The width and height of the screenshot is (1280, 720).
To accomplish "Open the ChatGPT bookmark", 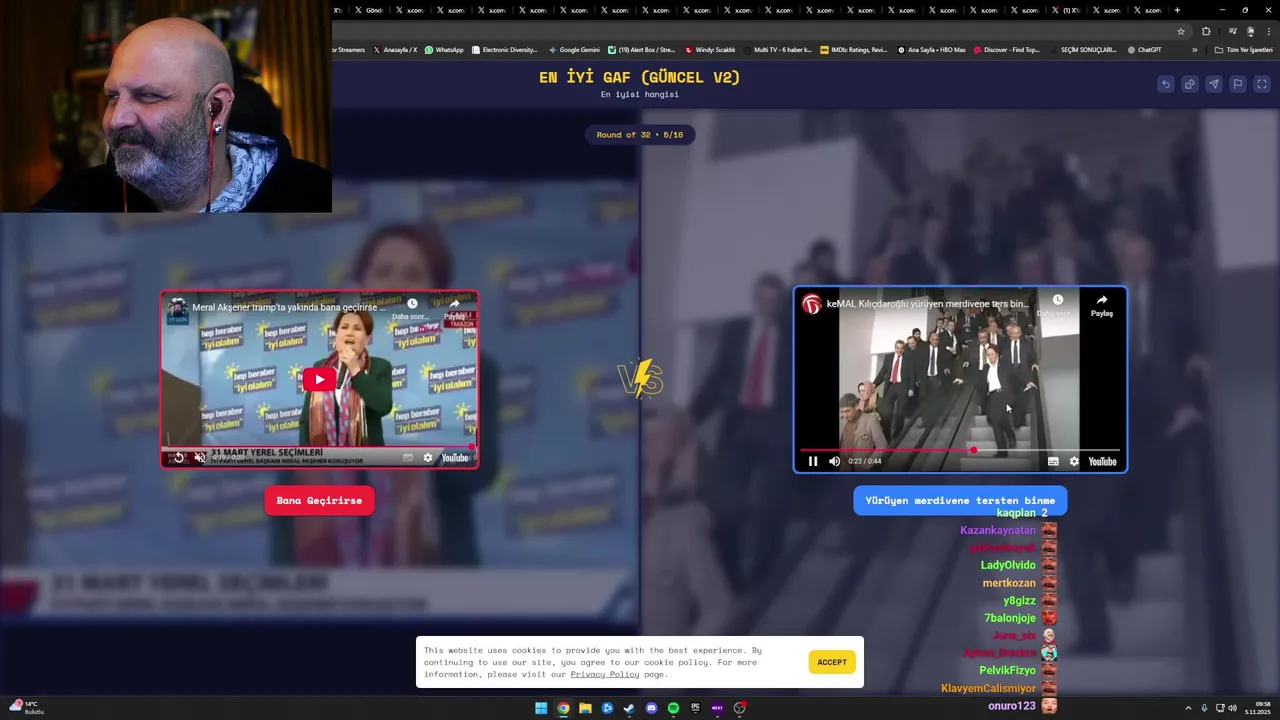I will pyautogui.click(x=1144, y=49).
